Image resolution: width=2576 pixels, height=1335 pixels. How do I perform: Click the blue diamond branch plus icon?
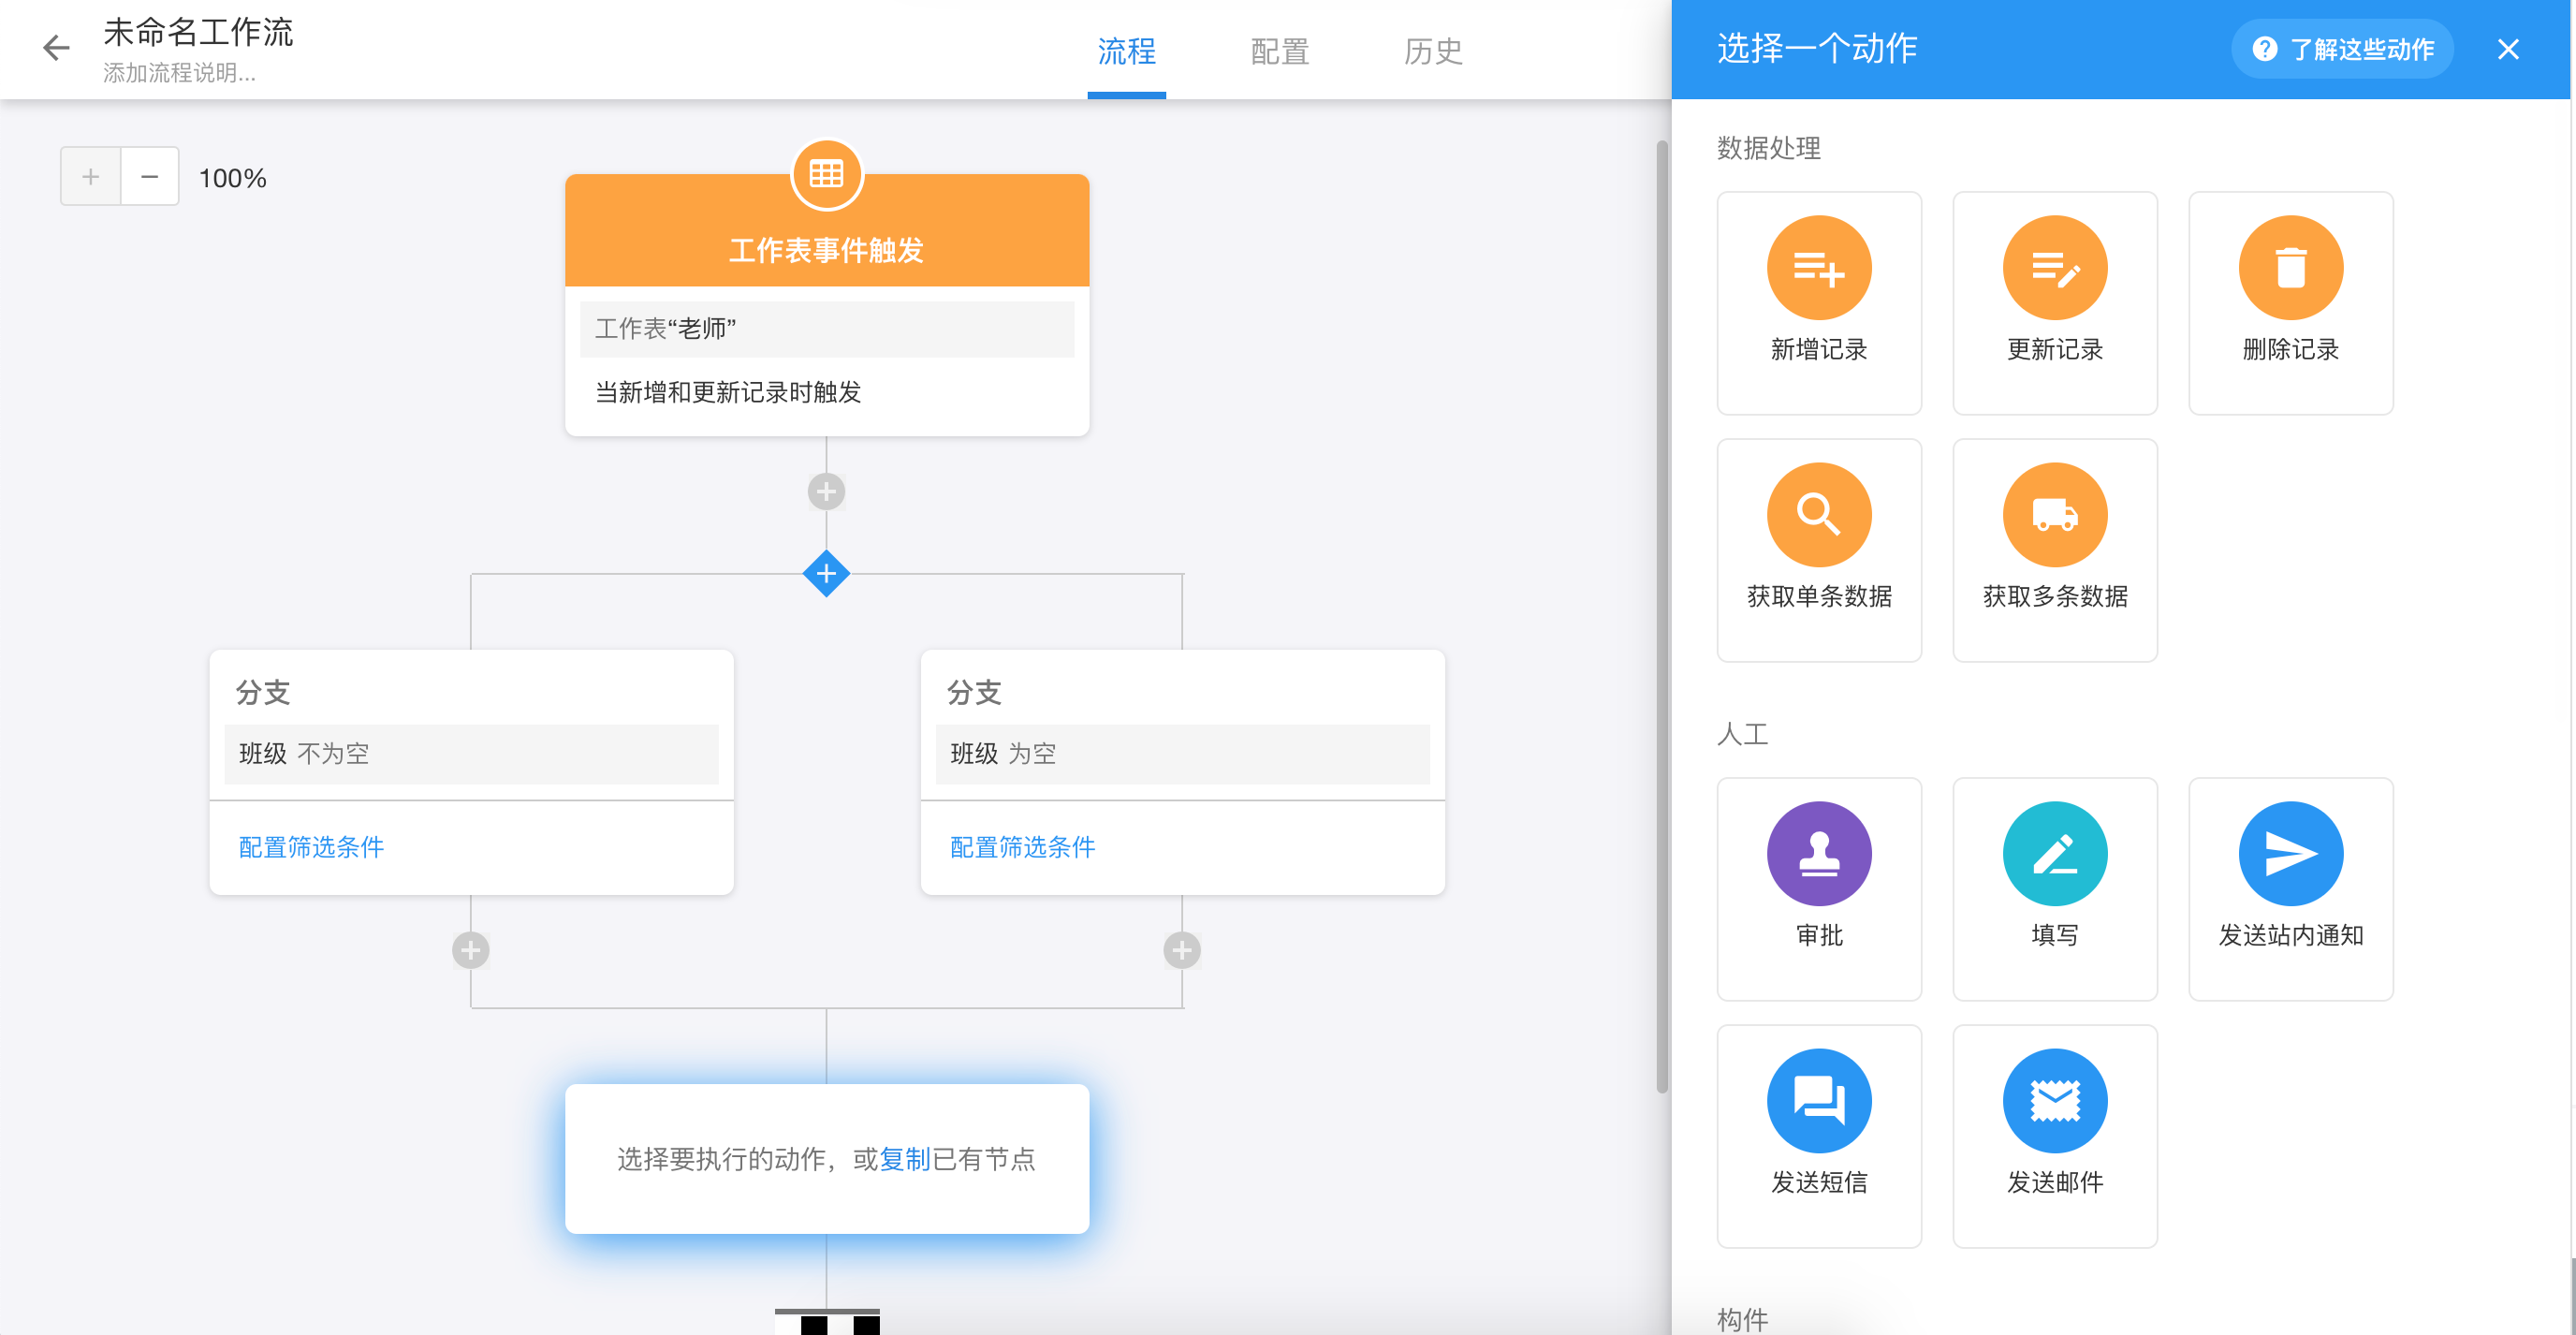pos(826,573)
